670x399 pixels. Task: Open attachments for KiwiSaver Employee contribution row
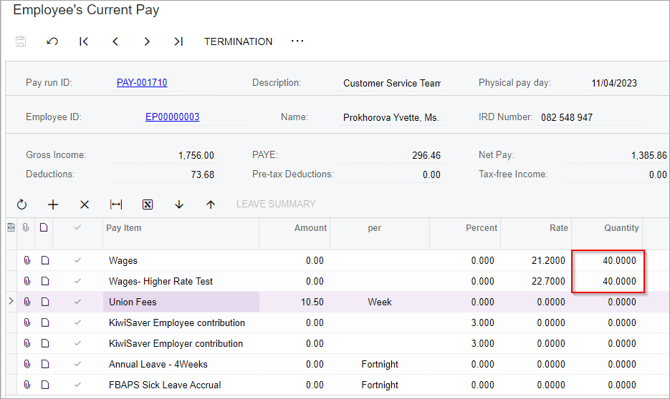point(27,323)
